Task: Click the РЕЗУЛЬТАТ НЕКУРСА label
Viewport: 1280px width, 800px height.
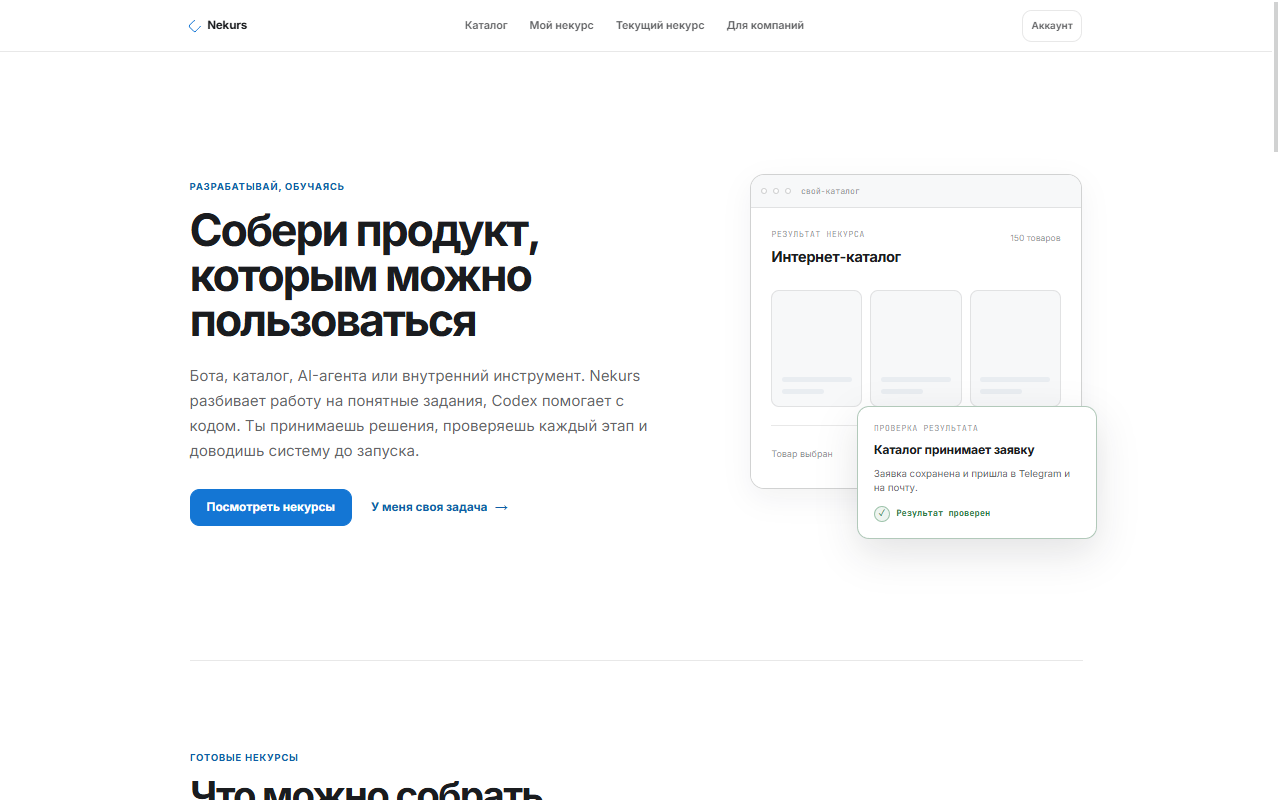Action: pyautogui.click(x=818, y=234)
